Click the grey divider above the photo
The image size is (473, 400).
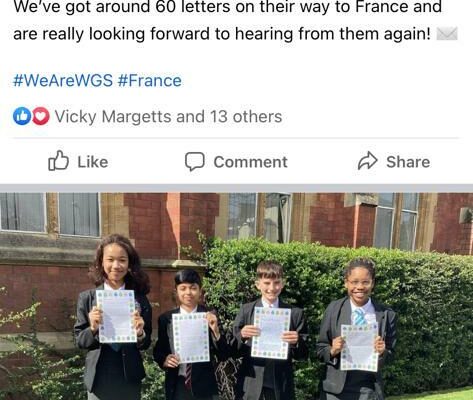pyautogui.click(x=236, y=188)
